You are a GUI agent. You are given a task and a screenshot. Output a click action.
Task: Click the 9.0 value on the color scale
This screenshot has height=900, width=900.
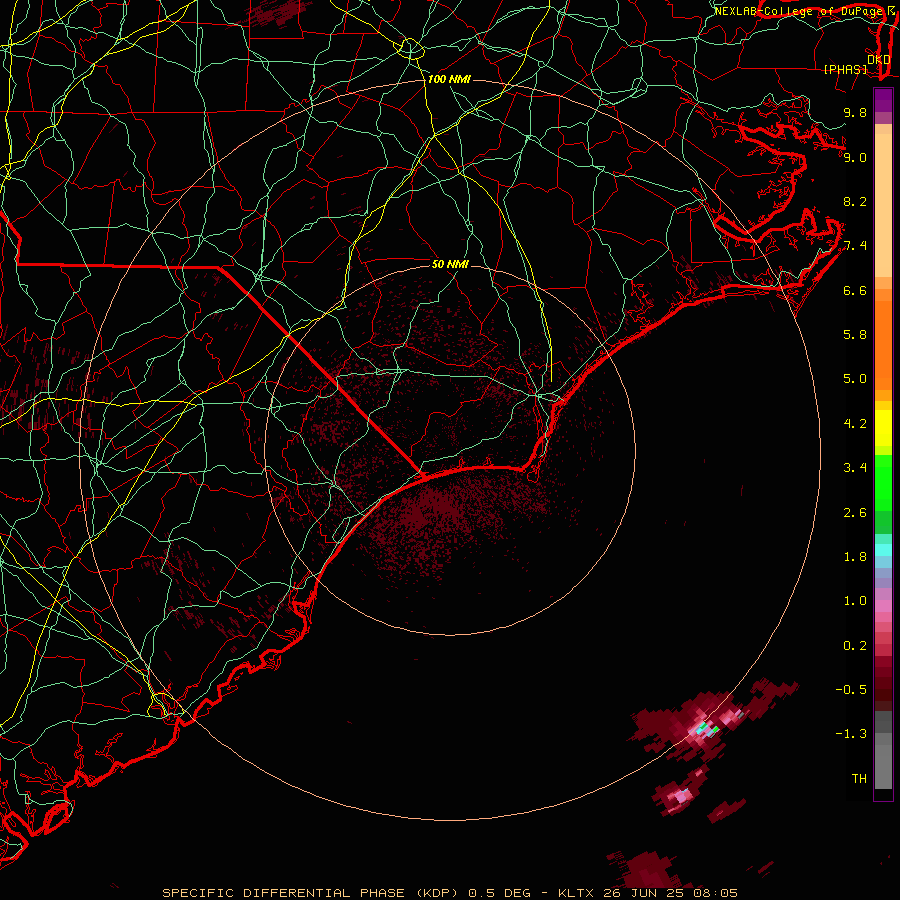point(855,157)
